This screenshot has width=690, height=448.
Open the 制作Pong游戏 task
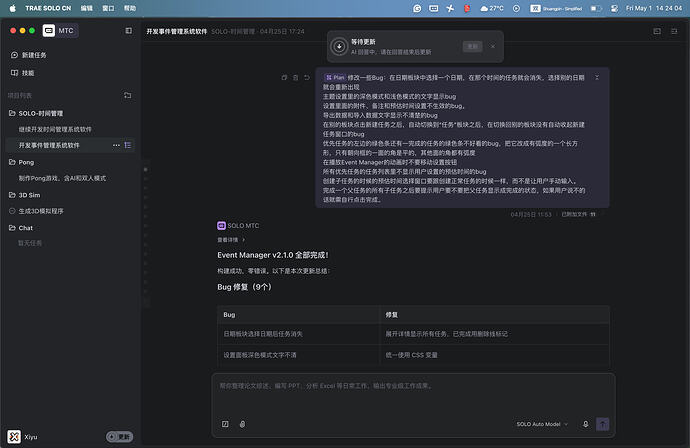coord(62,178)
